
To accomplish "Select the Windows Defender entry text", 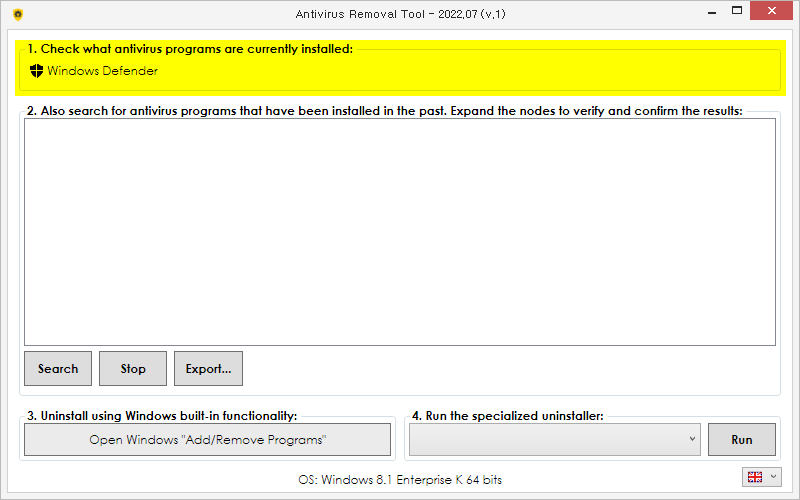I will [102, 71].
